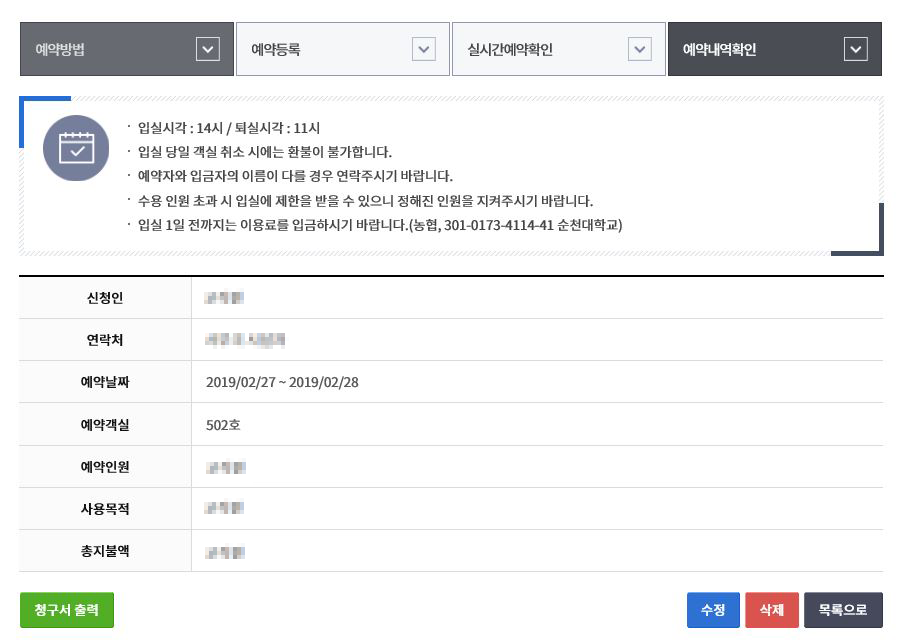Expand the 예약내역확인 chevron arrow

coord(856,49)
